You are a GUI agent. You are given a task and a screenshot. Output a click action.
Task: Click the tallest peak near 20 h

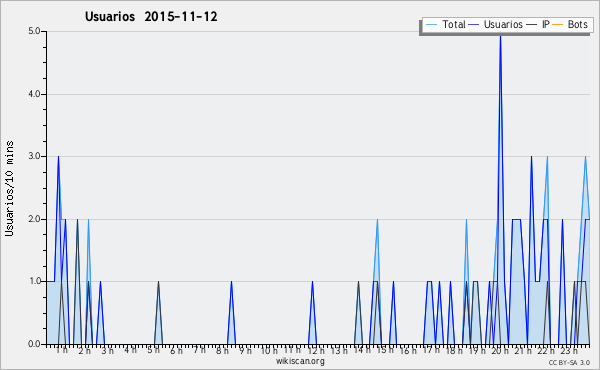[x=500, y=36]
